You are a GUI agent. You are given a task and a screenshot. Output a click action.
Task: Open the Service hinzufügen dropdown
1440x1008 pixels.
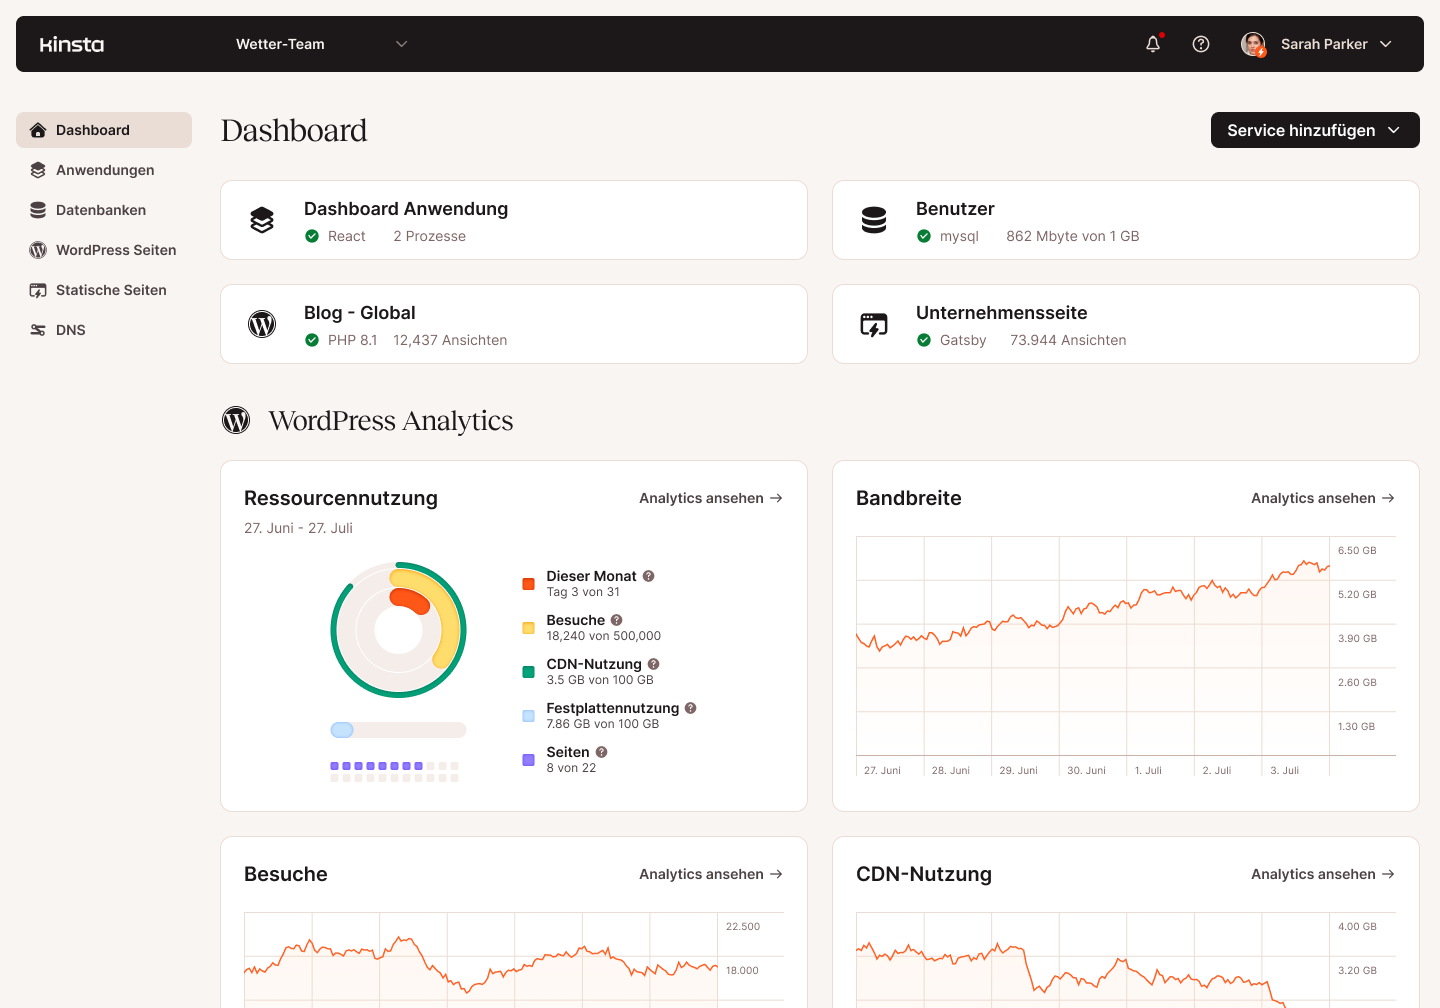click(x=1315, y=130)
